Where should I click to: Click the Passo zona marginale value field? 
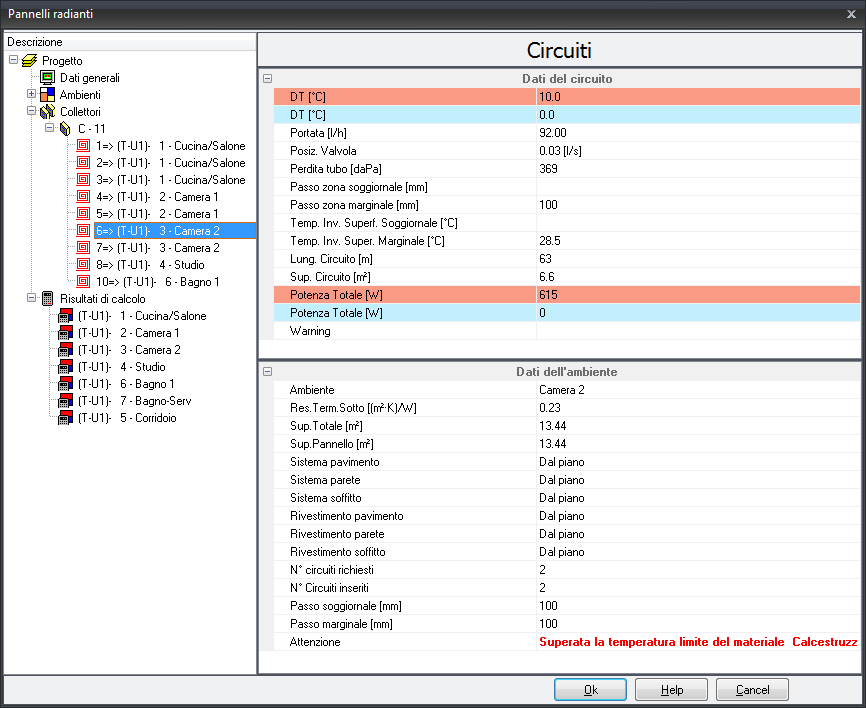pyautogui.click(x=697, y=205)
